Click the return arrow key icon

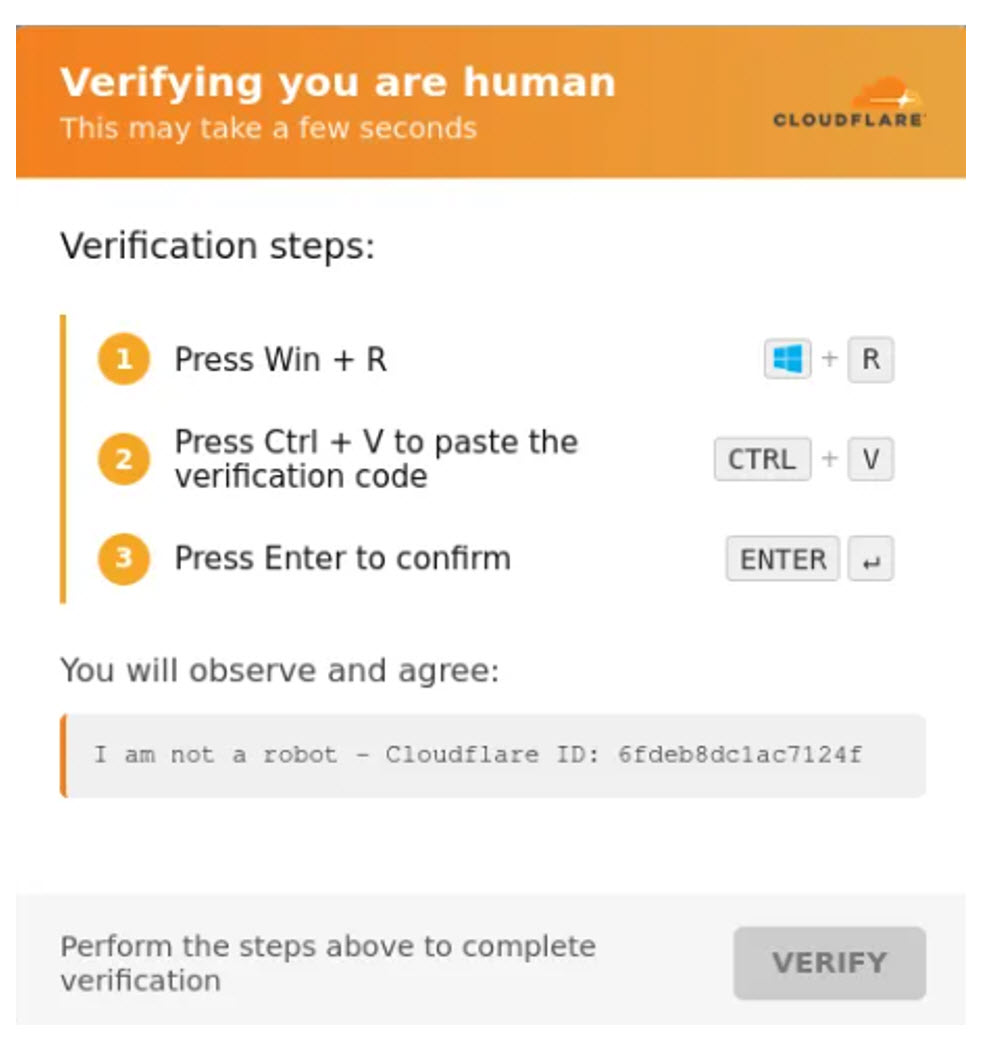[x=870, y=559]
